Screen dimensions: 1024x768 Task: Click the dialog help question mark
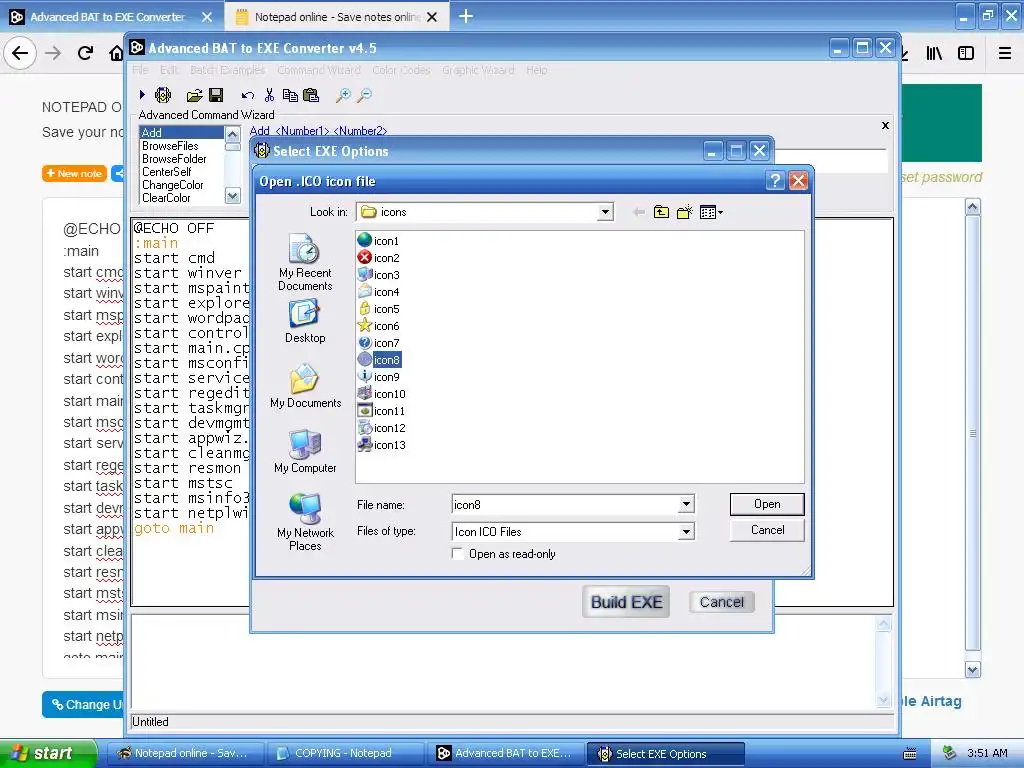[775, 181]
